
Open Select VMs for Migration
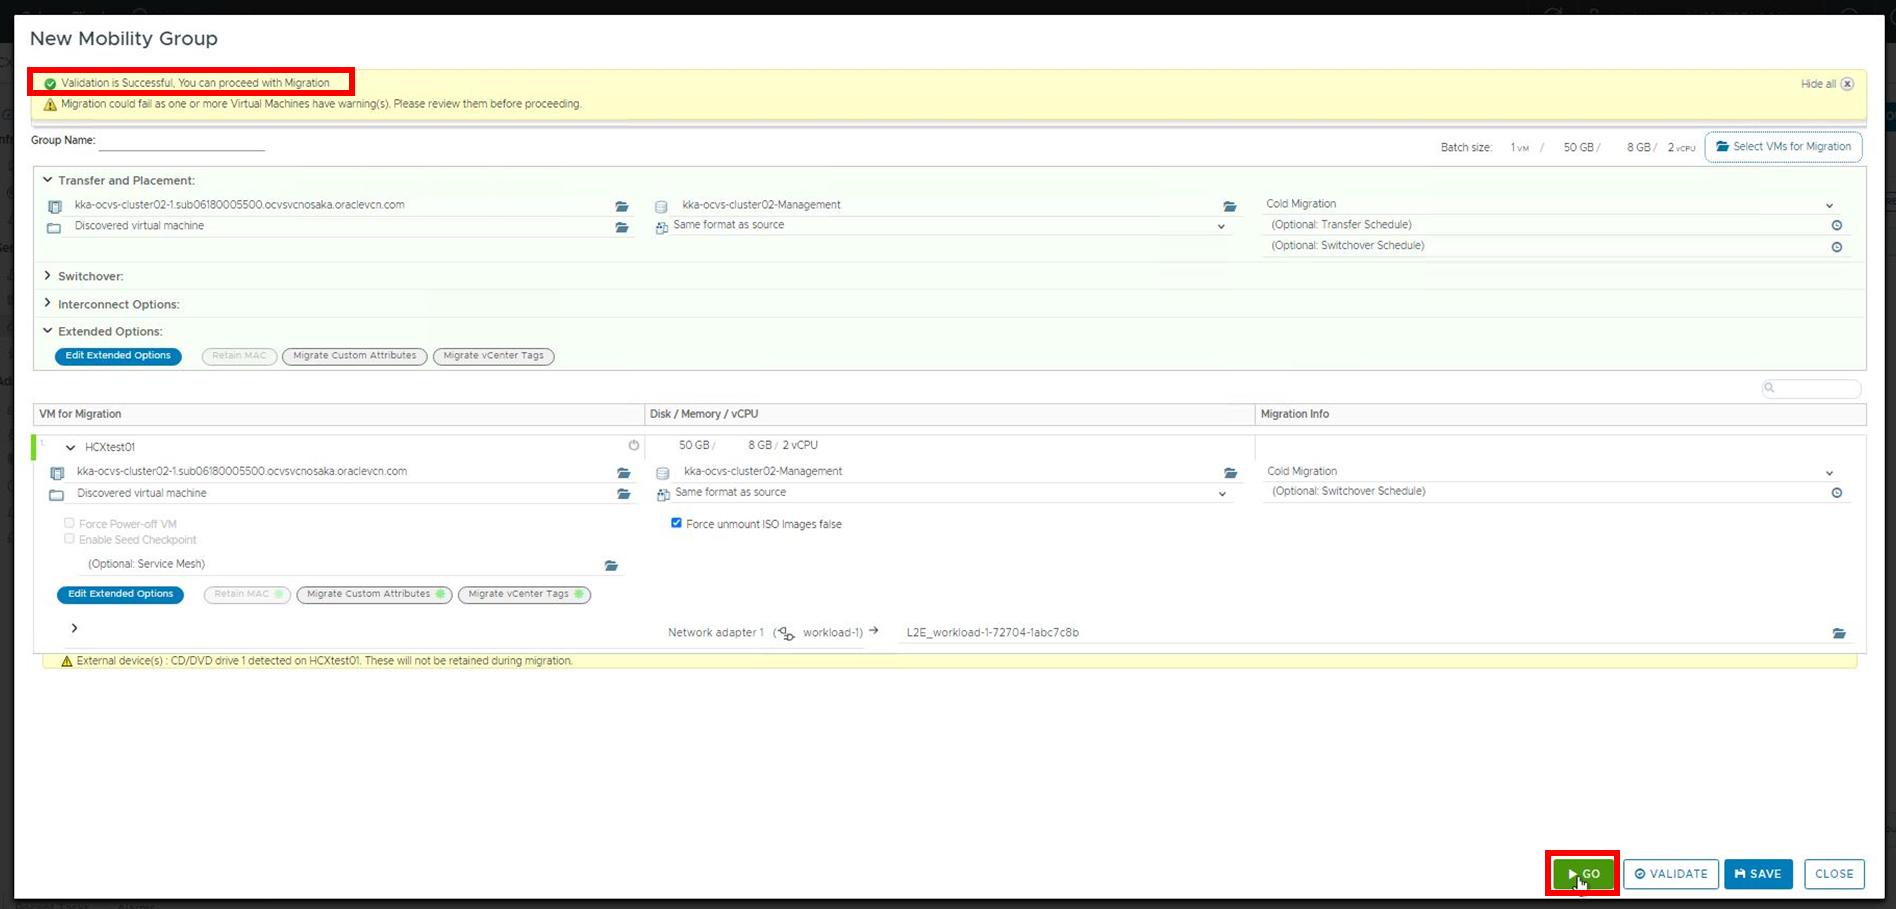click(1783, 146)
